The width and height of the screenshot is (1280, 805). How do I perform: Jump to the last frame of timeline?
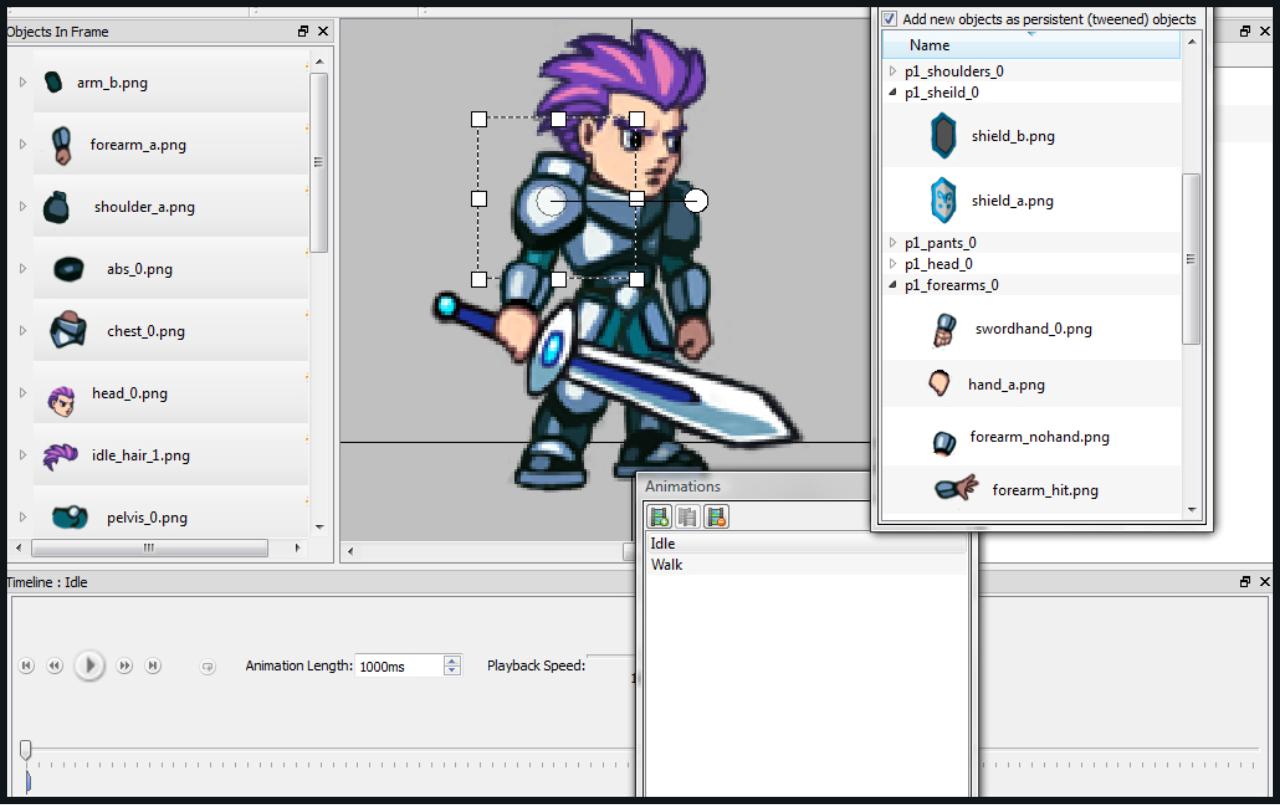pos(153,666)
